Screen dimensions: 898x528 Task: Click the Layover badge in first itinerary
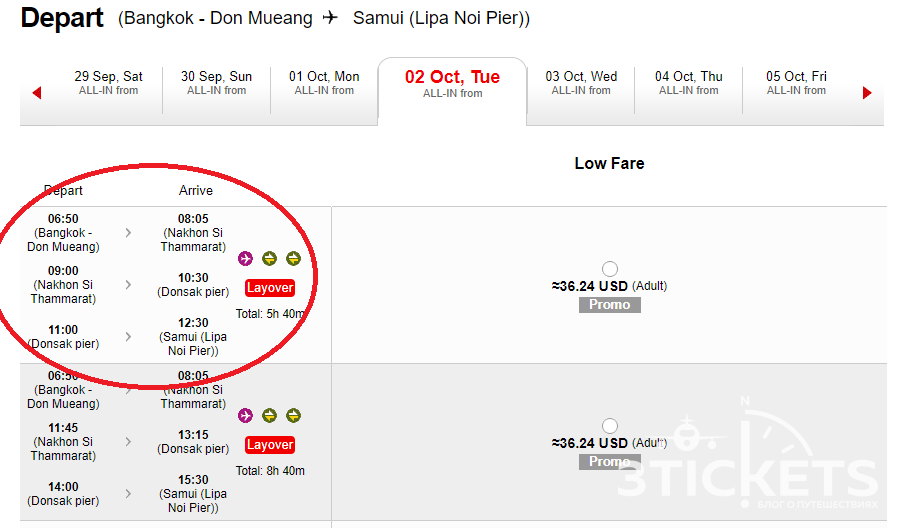pyautogui.click(x=270, y=288)
